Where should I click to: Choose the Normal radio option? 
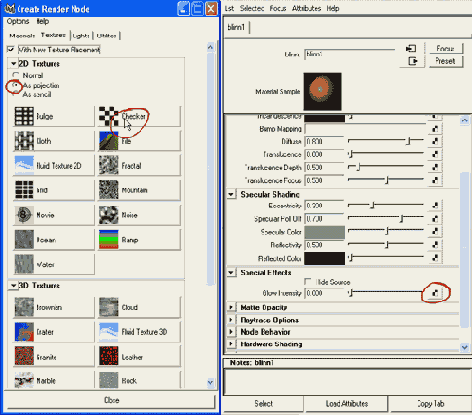[15, 75]
